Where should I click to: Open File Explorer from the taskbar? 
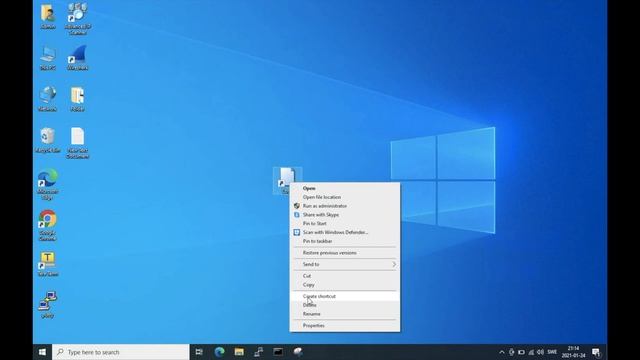coord(239,352)
